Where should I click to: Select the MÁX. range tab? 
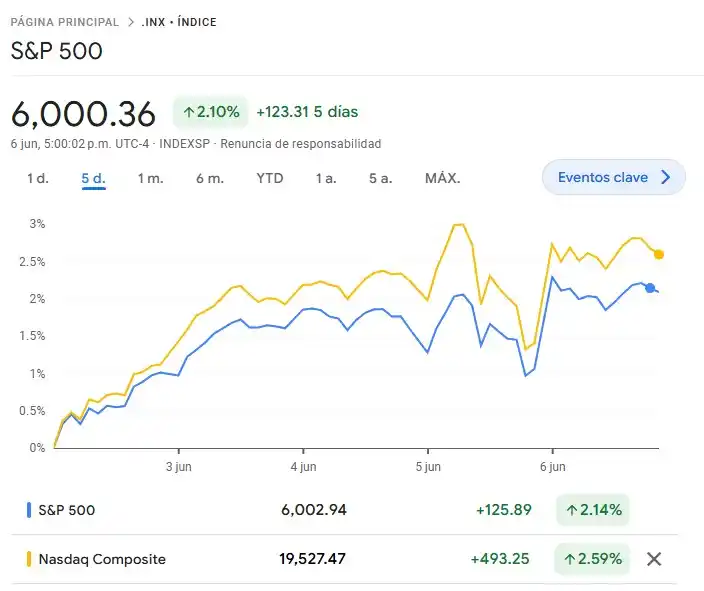click(443, 178)
